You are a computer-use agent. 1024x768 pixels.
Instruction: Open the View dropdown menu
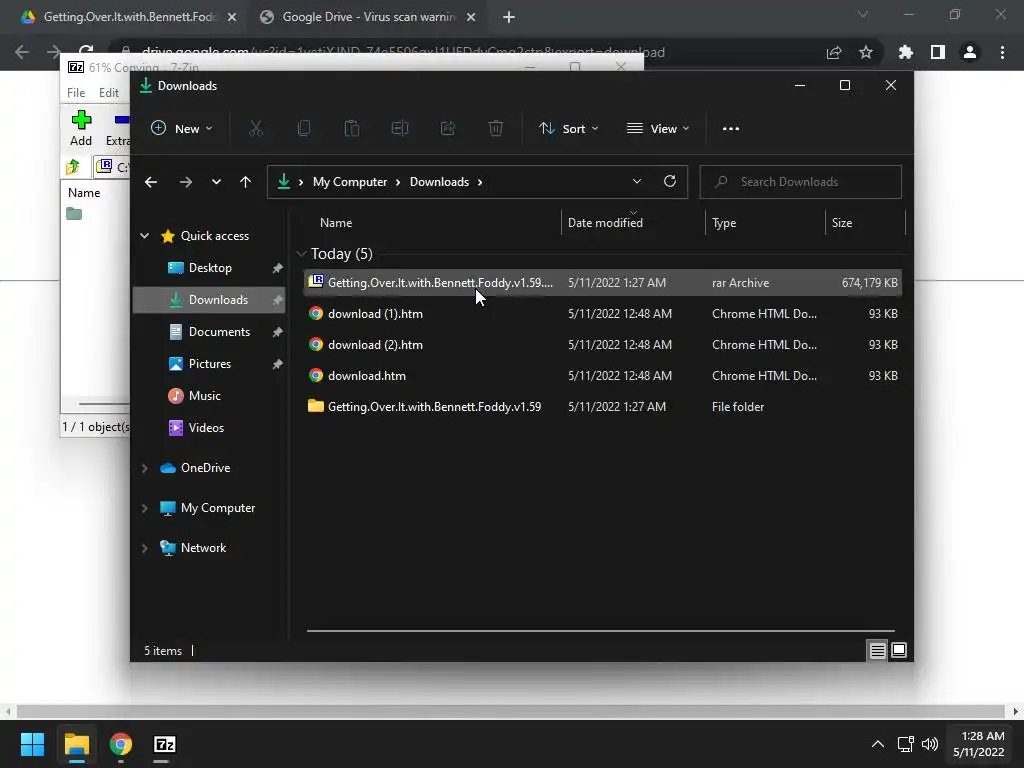[658, 129]
